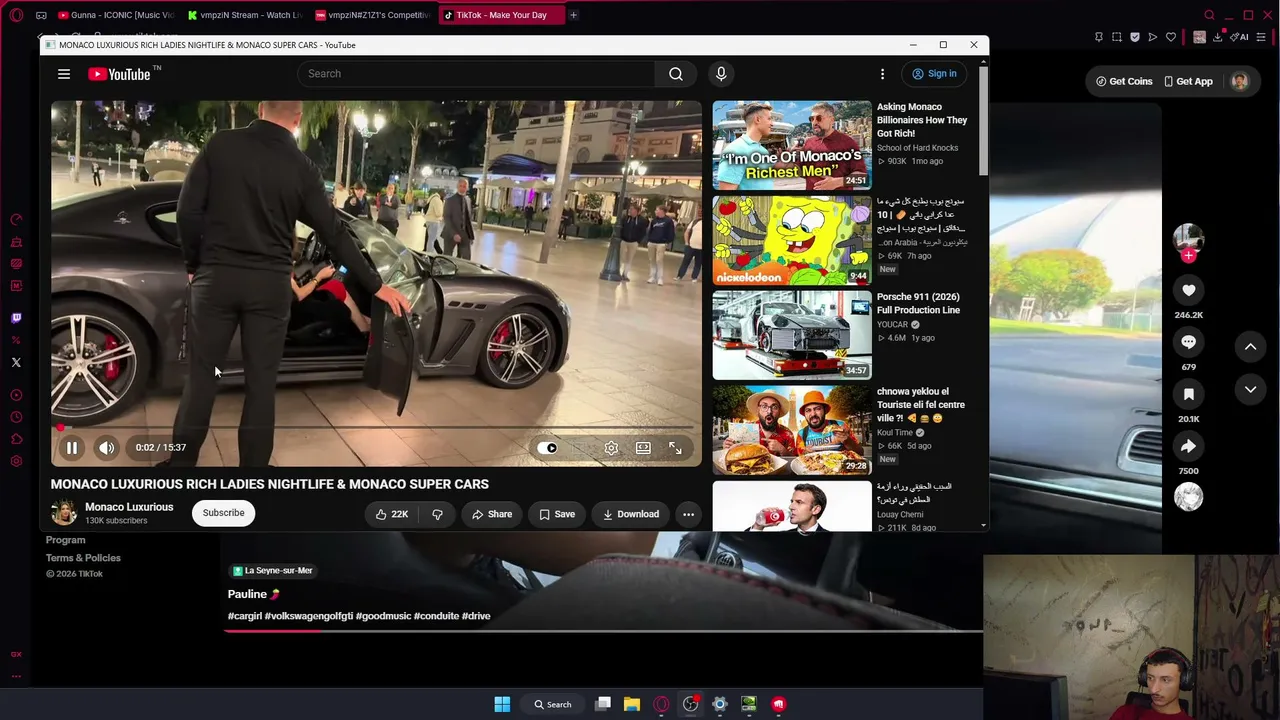The width and height of the screenshot is (1280, 720).
Task: Mute the YouTube video volume
Action: [107, 448]
